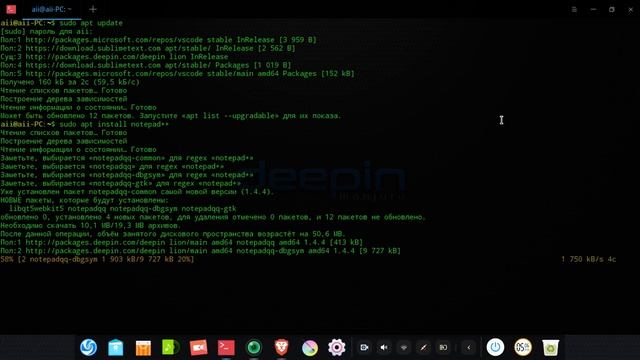Click the 'libqt5webkit5 notepadqq notepadqq-dbgsym notepadqq-gtk' line
640x360 pixels.
(122, 209)
